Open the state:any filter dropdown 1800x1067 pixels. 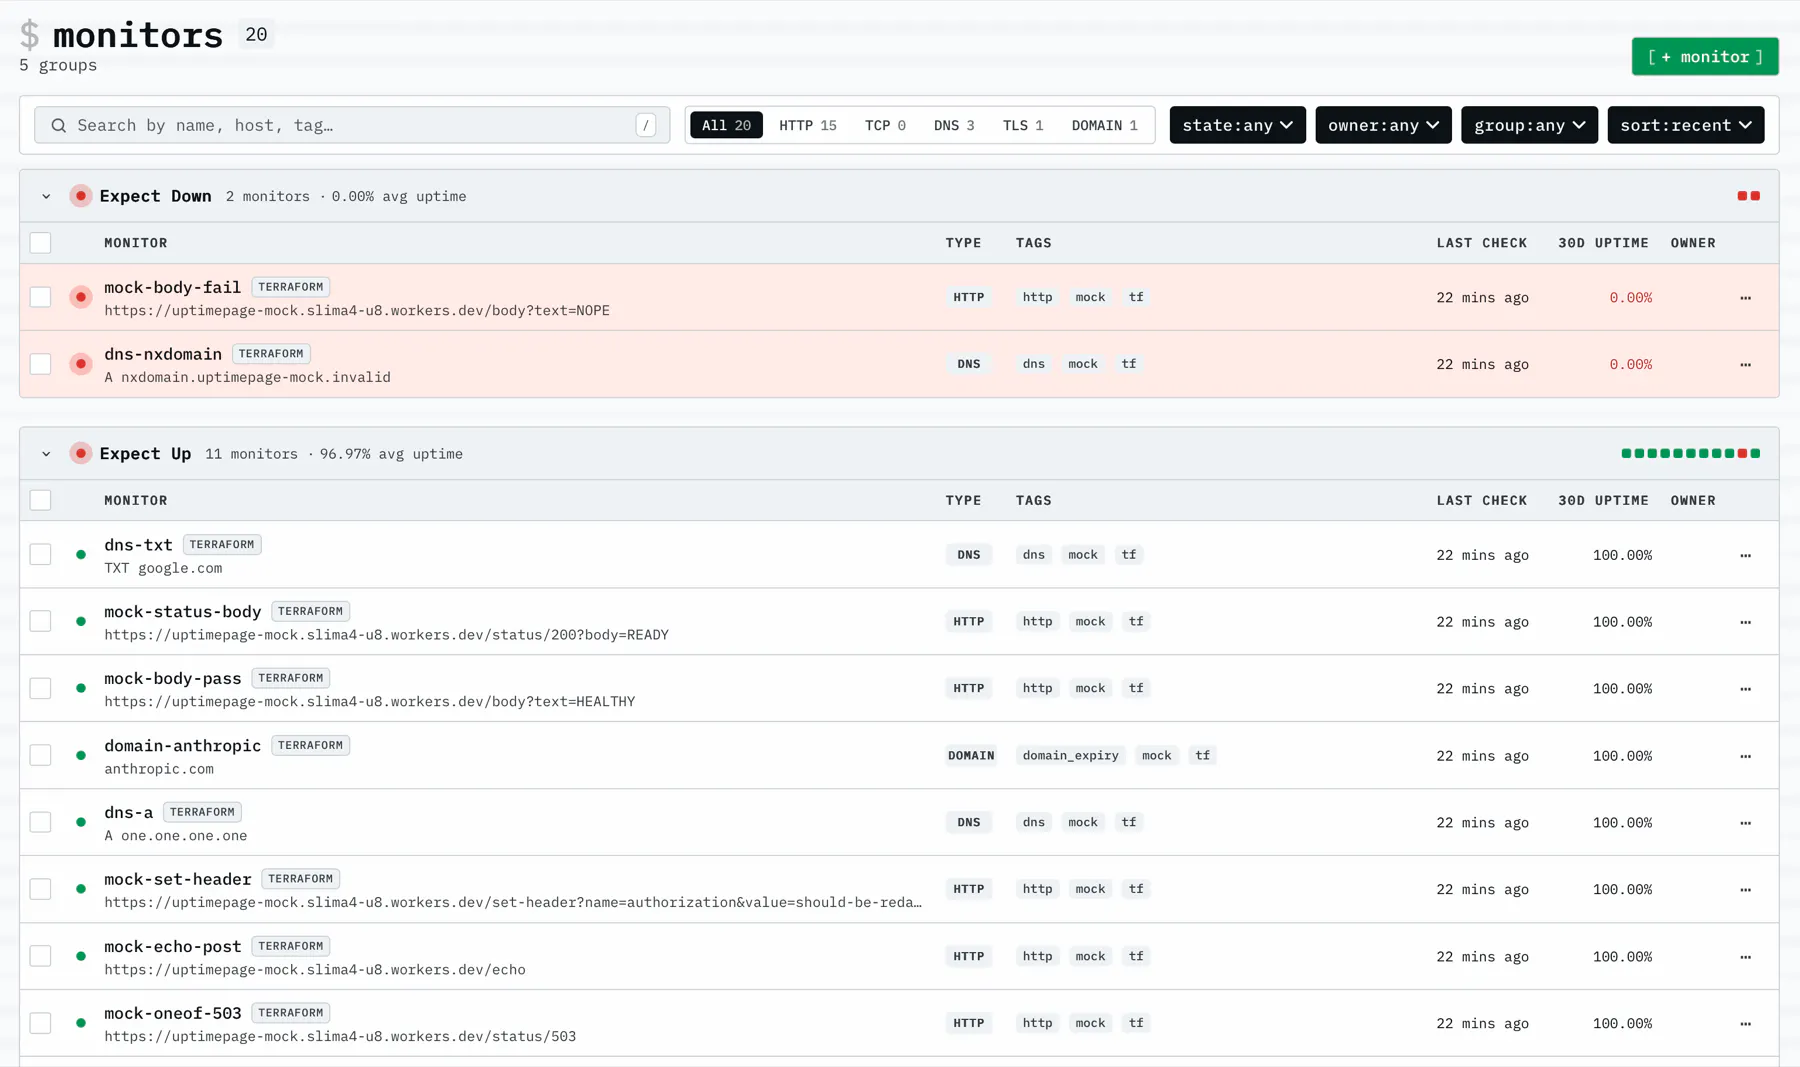[x=1237, y=125]
